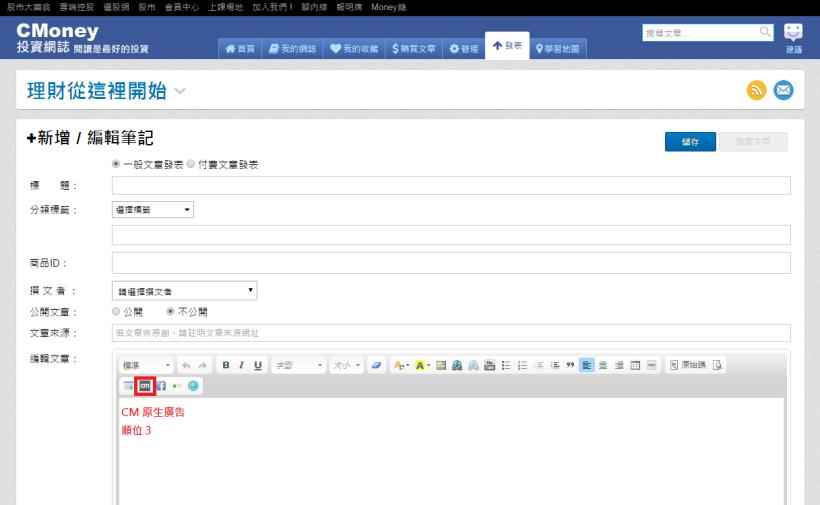Click the insert YouTube video icon

click(489, 365)
